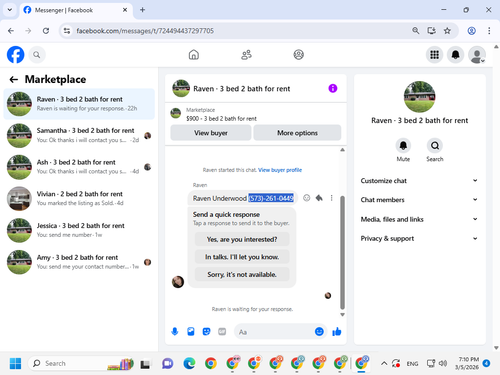Open the Friends icon in top bar
Screen dimensions: 500x375
246,54
